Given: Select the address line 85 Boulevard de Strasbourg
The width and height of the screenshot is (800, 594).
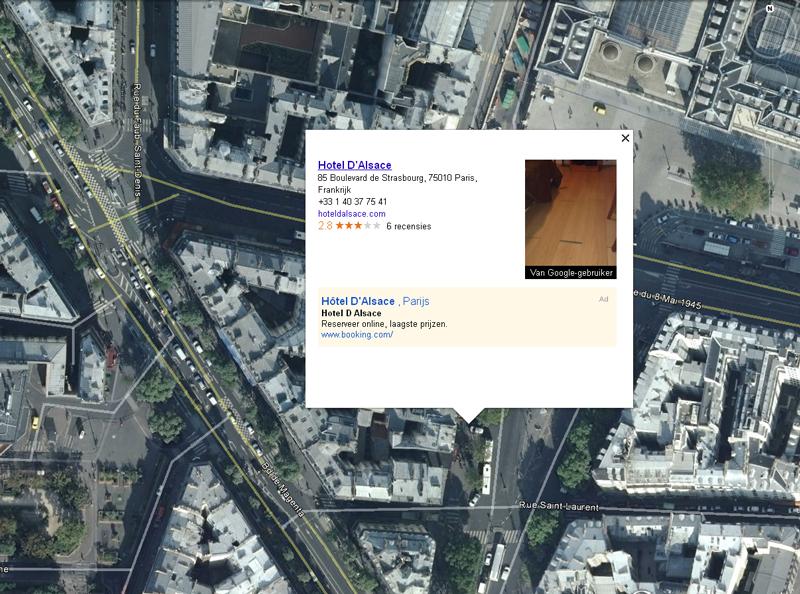Looking at the screenshot, I should (397, 178).
